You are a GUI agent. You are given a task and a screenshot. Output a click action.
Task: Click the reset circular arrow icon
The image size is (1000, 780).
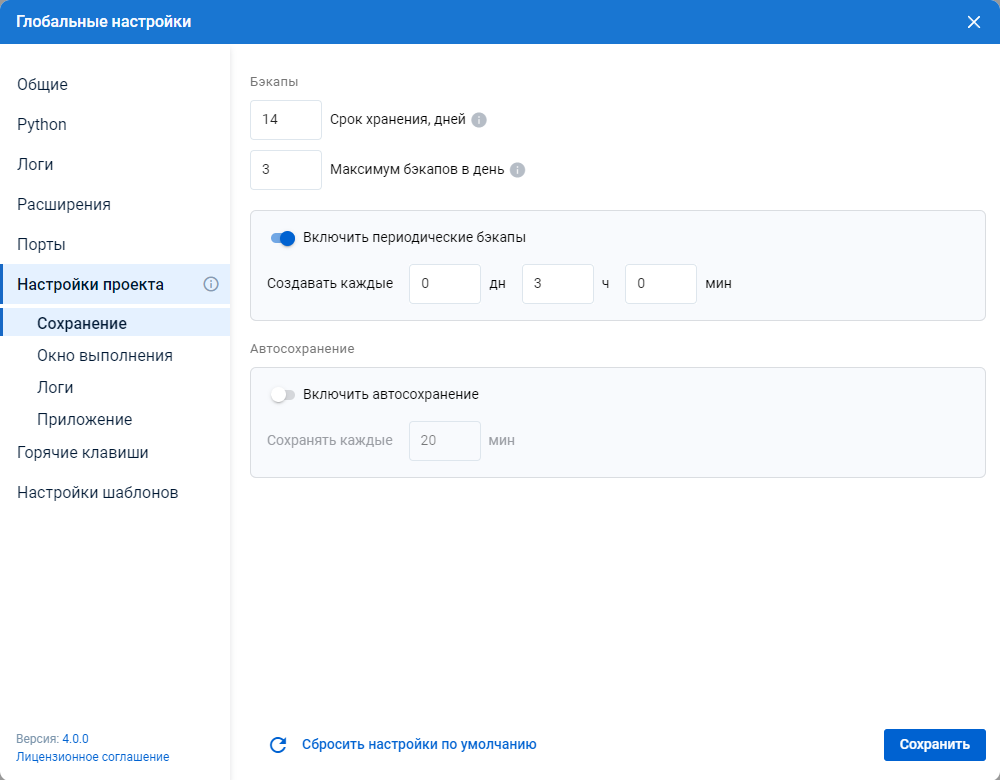click(x=278, y=745)
